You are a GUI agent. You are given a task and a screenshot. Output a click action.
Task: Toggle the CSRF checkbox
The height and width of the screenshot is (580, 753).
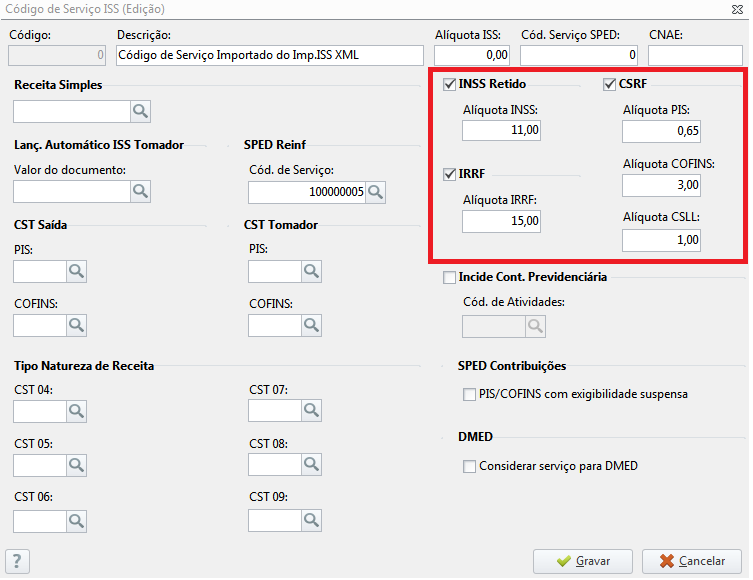coord(609,85)
